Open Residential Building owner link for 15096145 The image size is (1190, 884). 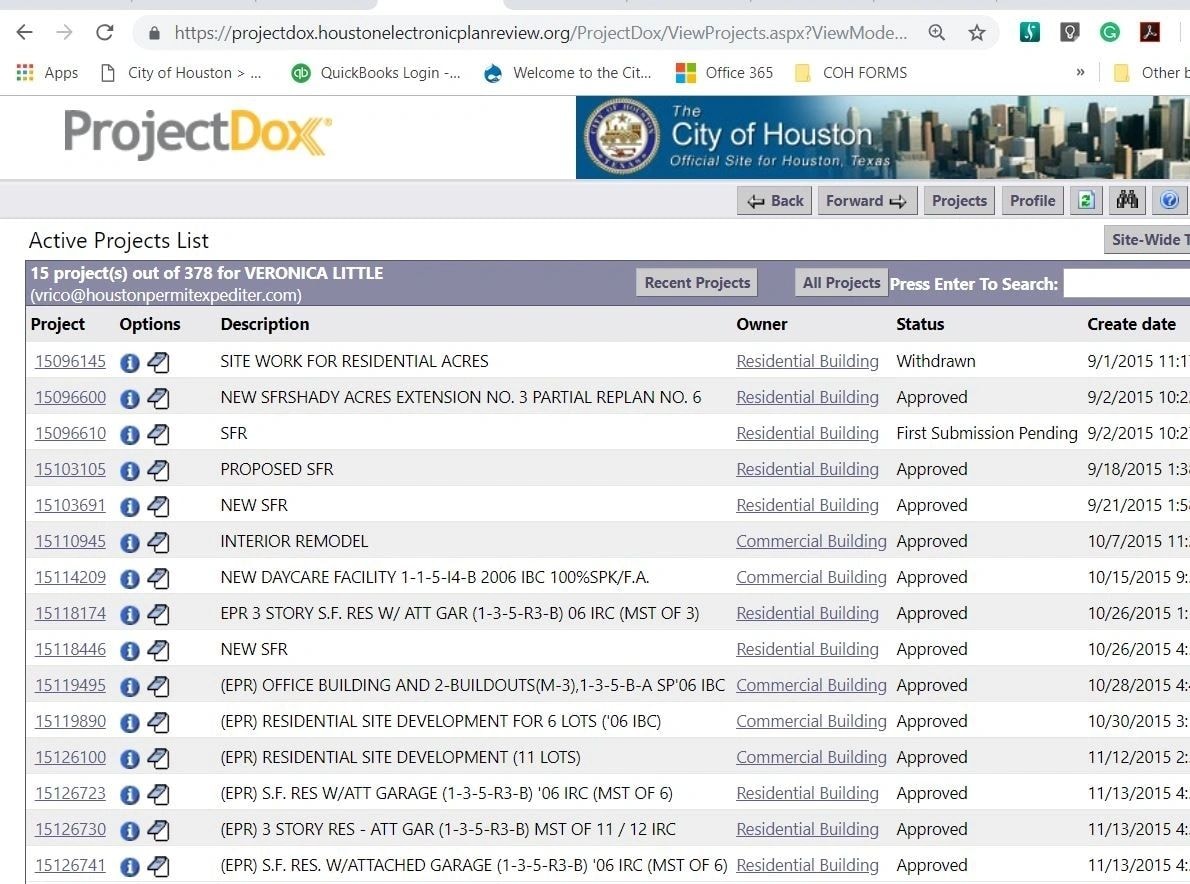[808, 362]
